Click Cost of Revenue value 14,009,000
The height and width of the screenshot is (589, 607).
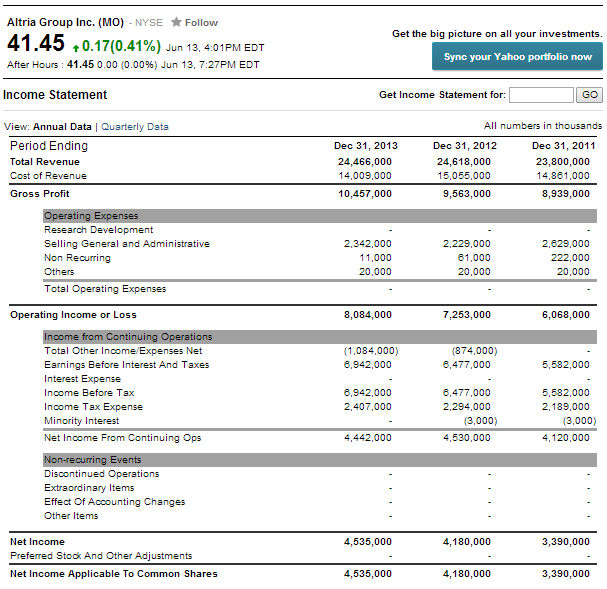pyautogui.click(x=365, y=176)
